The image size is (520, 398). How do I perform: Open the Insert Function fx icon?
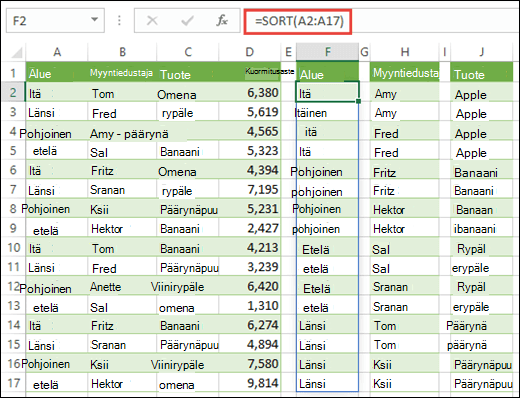coord(222,21)
